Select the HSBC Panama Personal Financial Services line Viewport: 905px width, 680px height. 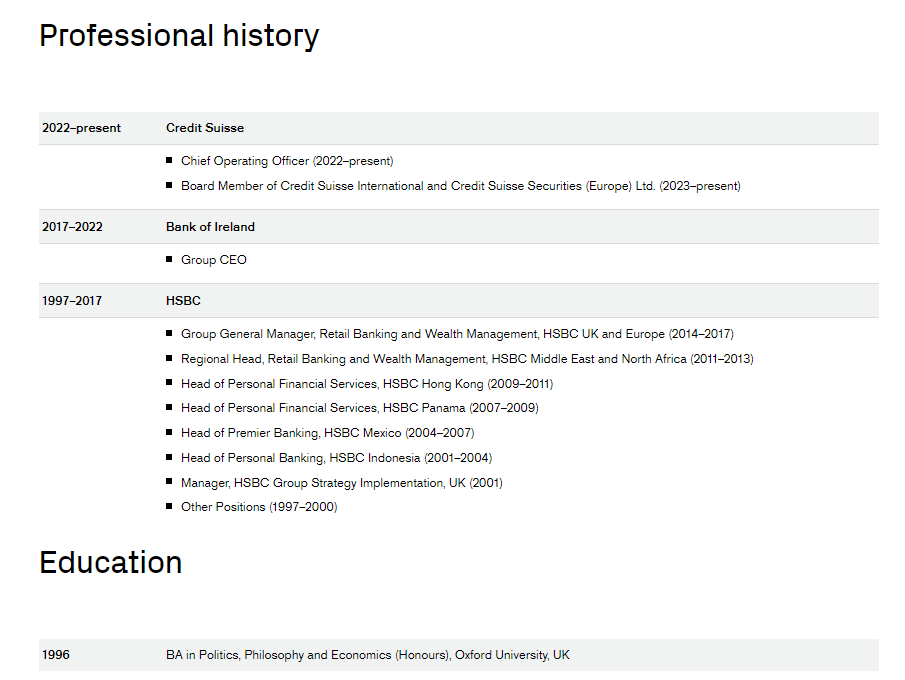click(360, 408)
